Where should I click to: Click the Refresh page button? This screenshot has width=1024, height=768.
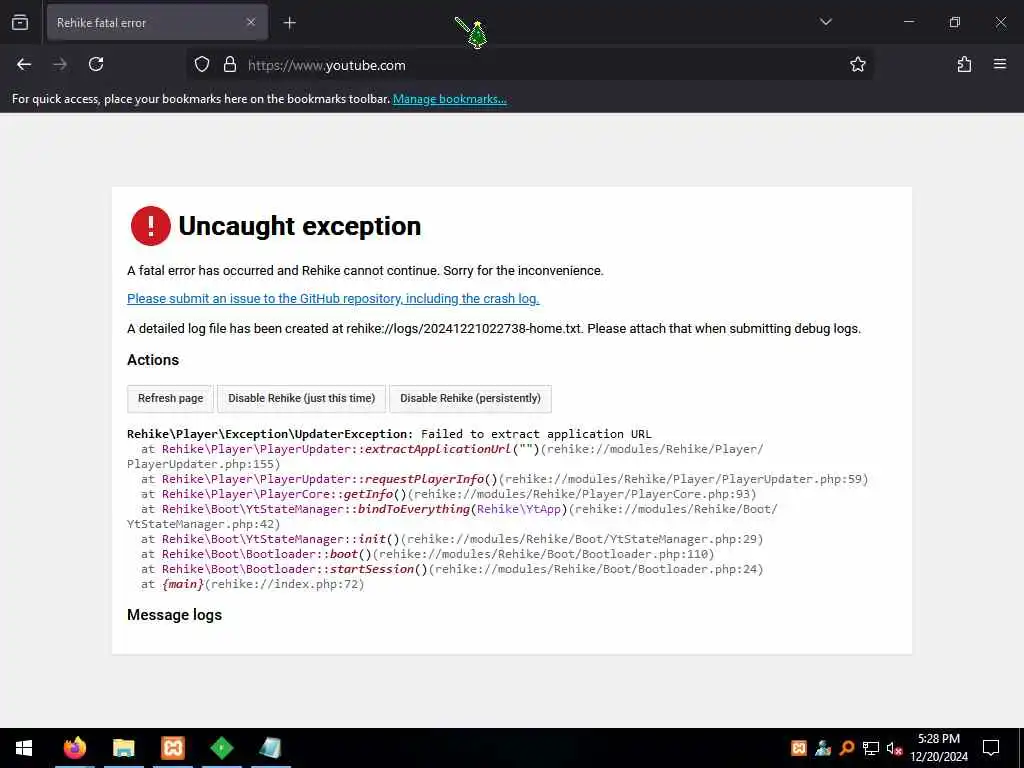(170, 398)
